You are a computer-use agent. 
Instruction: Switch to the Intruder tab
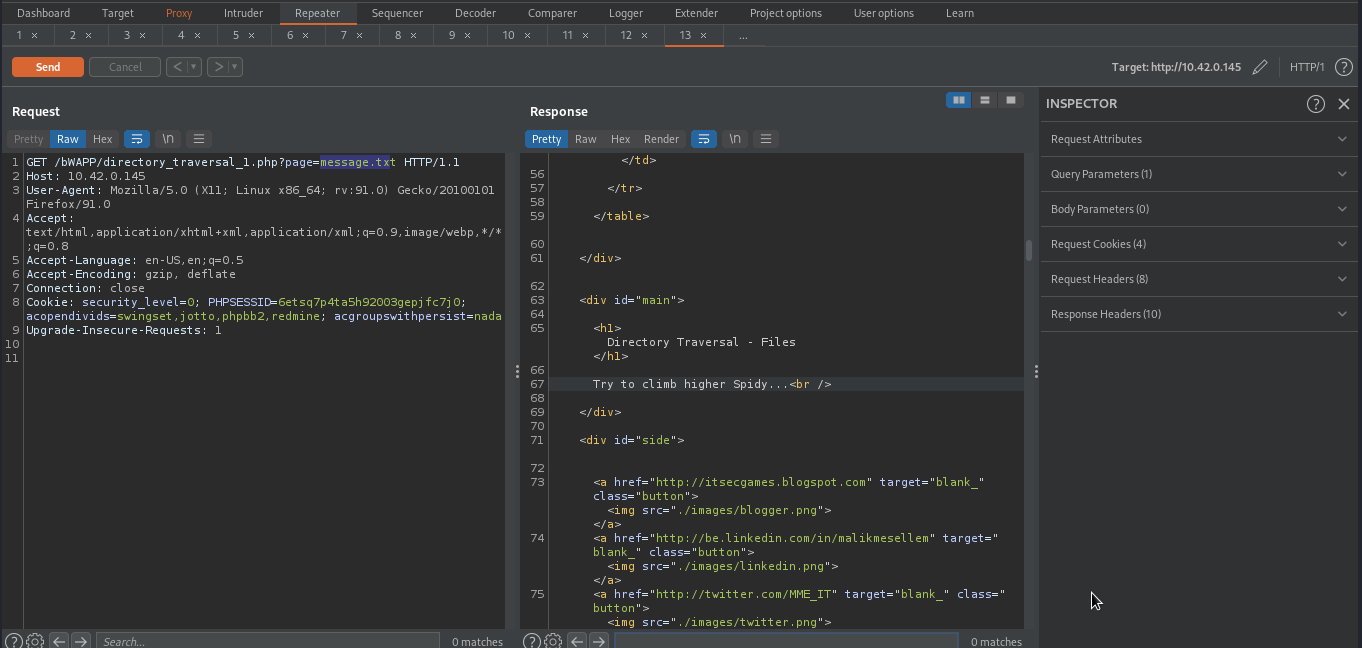[x=243, y=13]
